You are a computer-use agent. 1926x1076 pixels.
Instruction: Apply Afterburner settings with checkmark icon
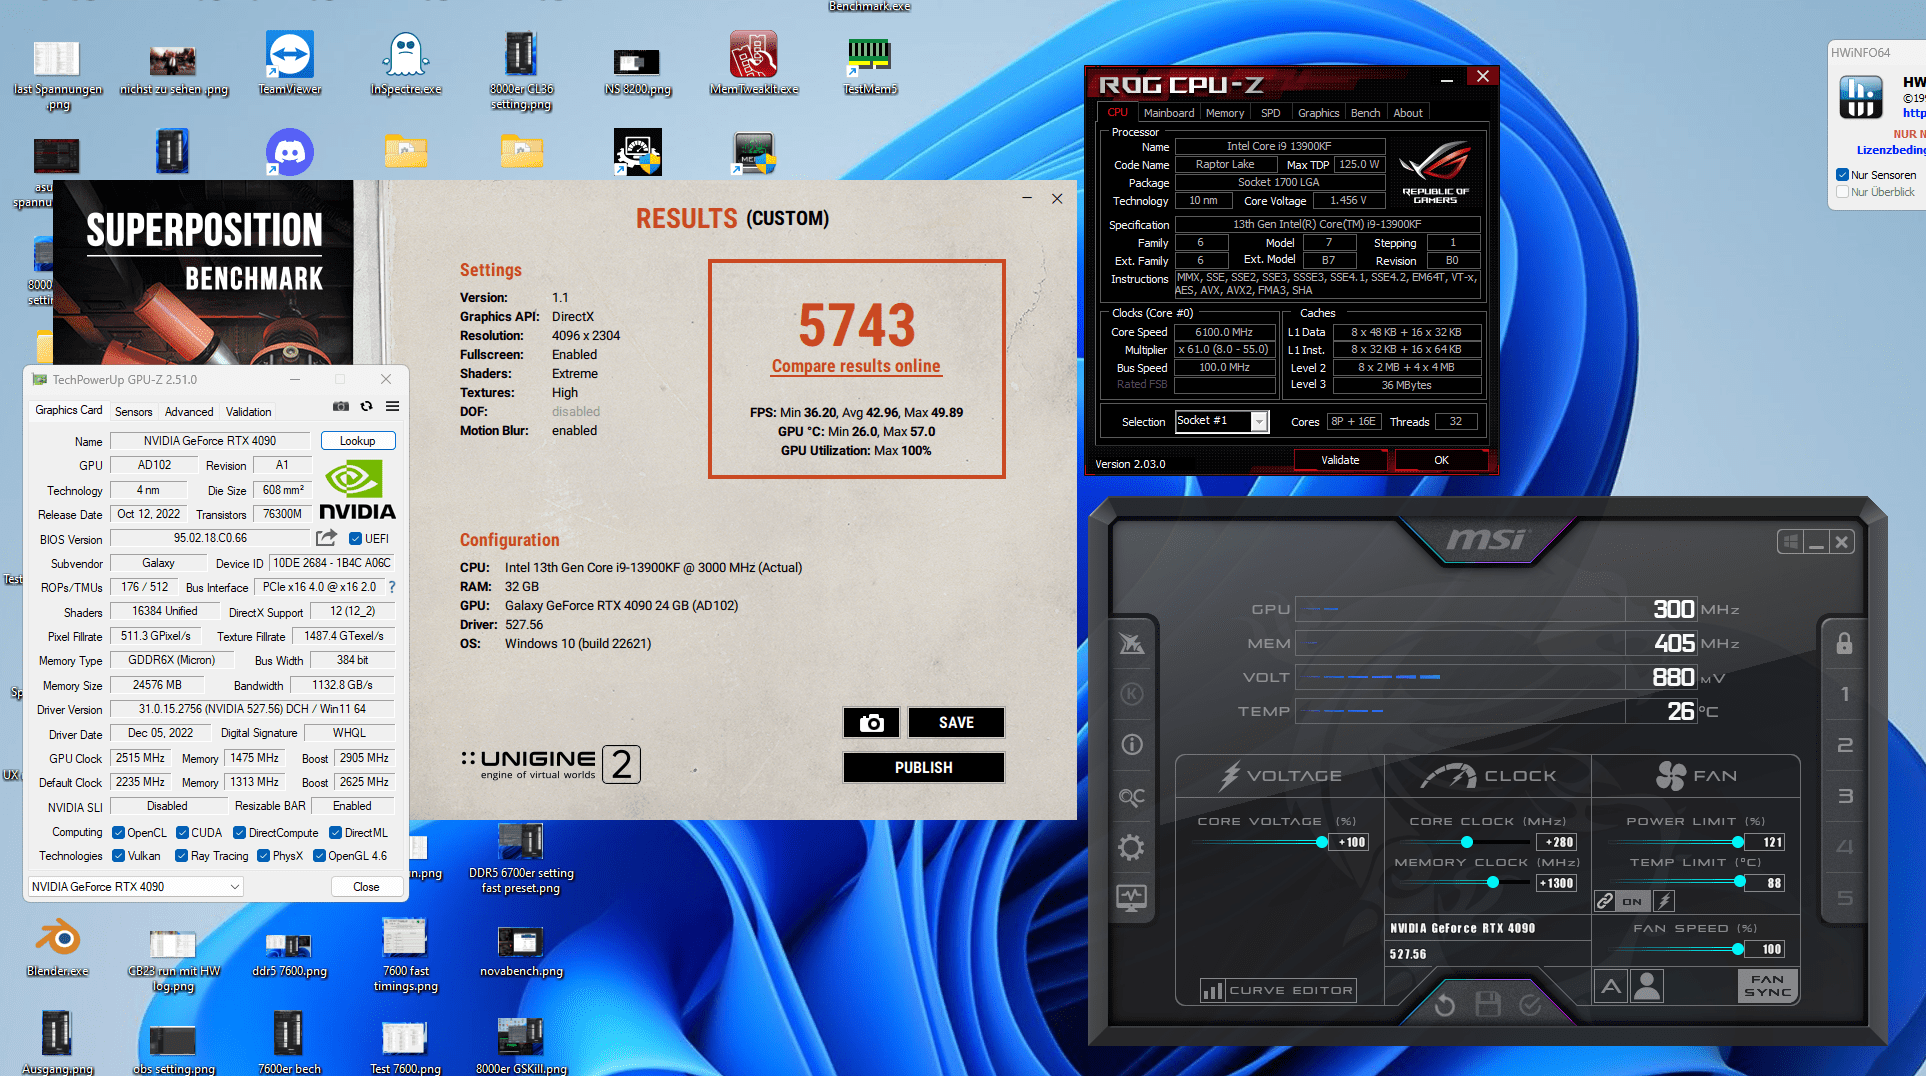click(1530, 1005)
